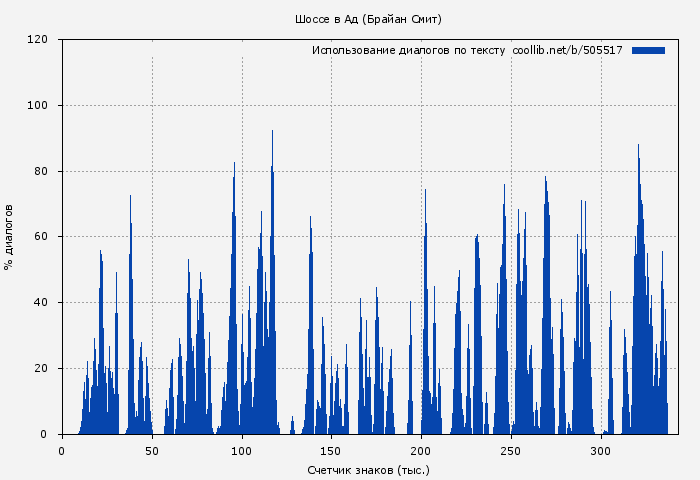Image resolution: width=700 pixels, height=480 pixels.
Task: Select the 200 tick label on the horizontal axis
Action: (421, 450)
